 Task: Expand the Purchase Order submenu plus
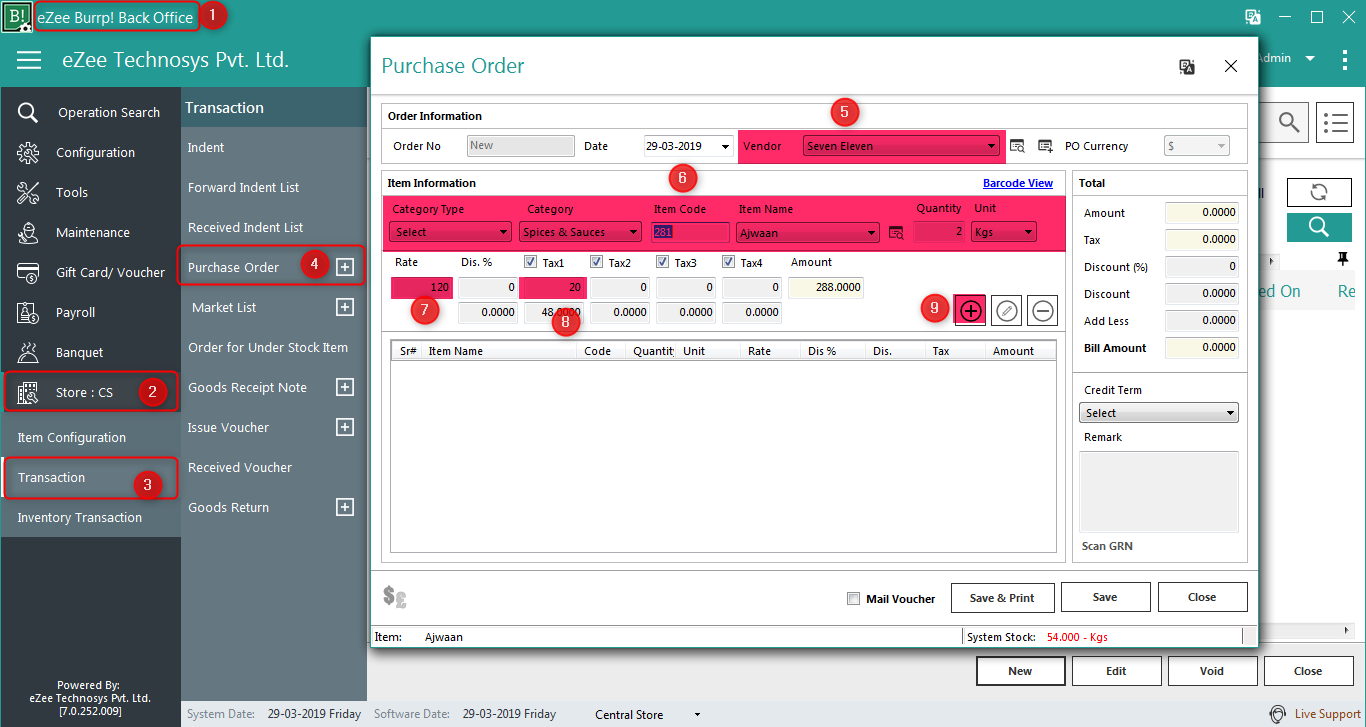[x=345, y=267]
